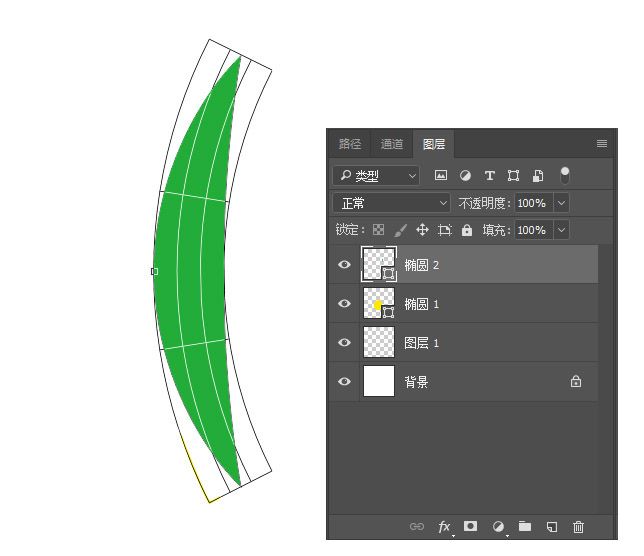This screenshot has width=644, height=556.
Task: Filter layers by type (T) icon
Action: [489, 176]
